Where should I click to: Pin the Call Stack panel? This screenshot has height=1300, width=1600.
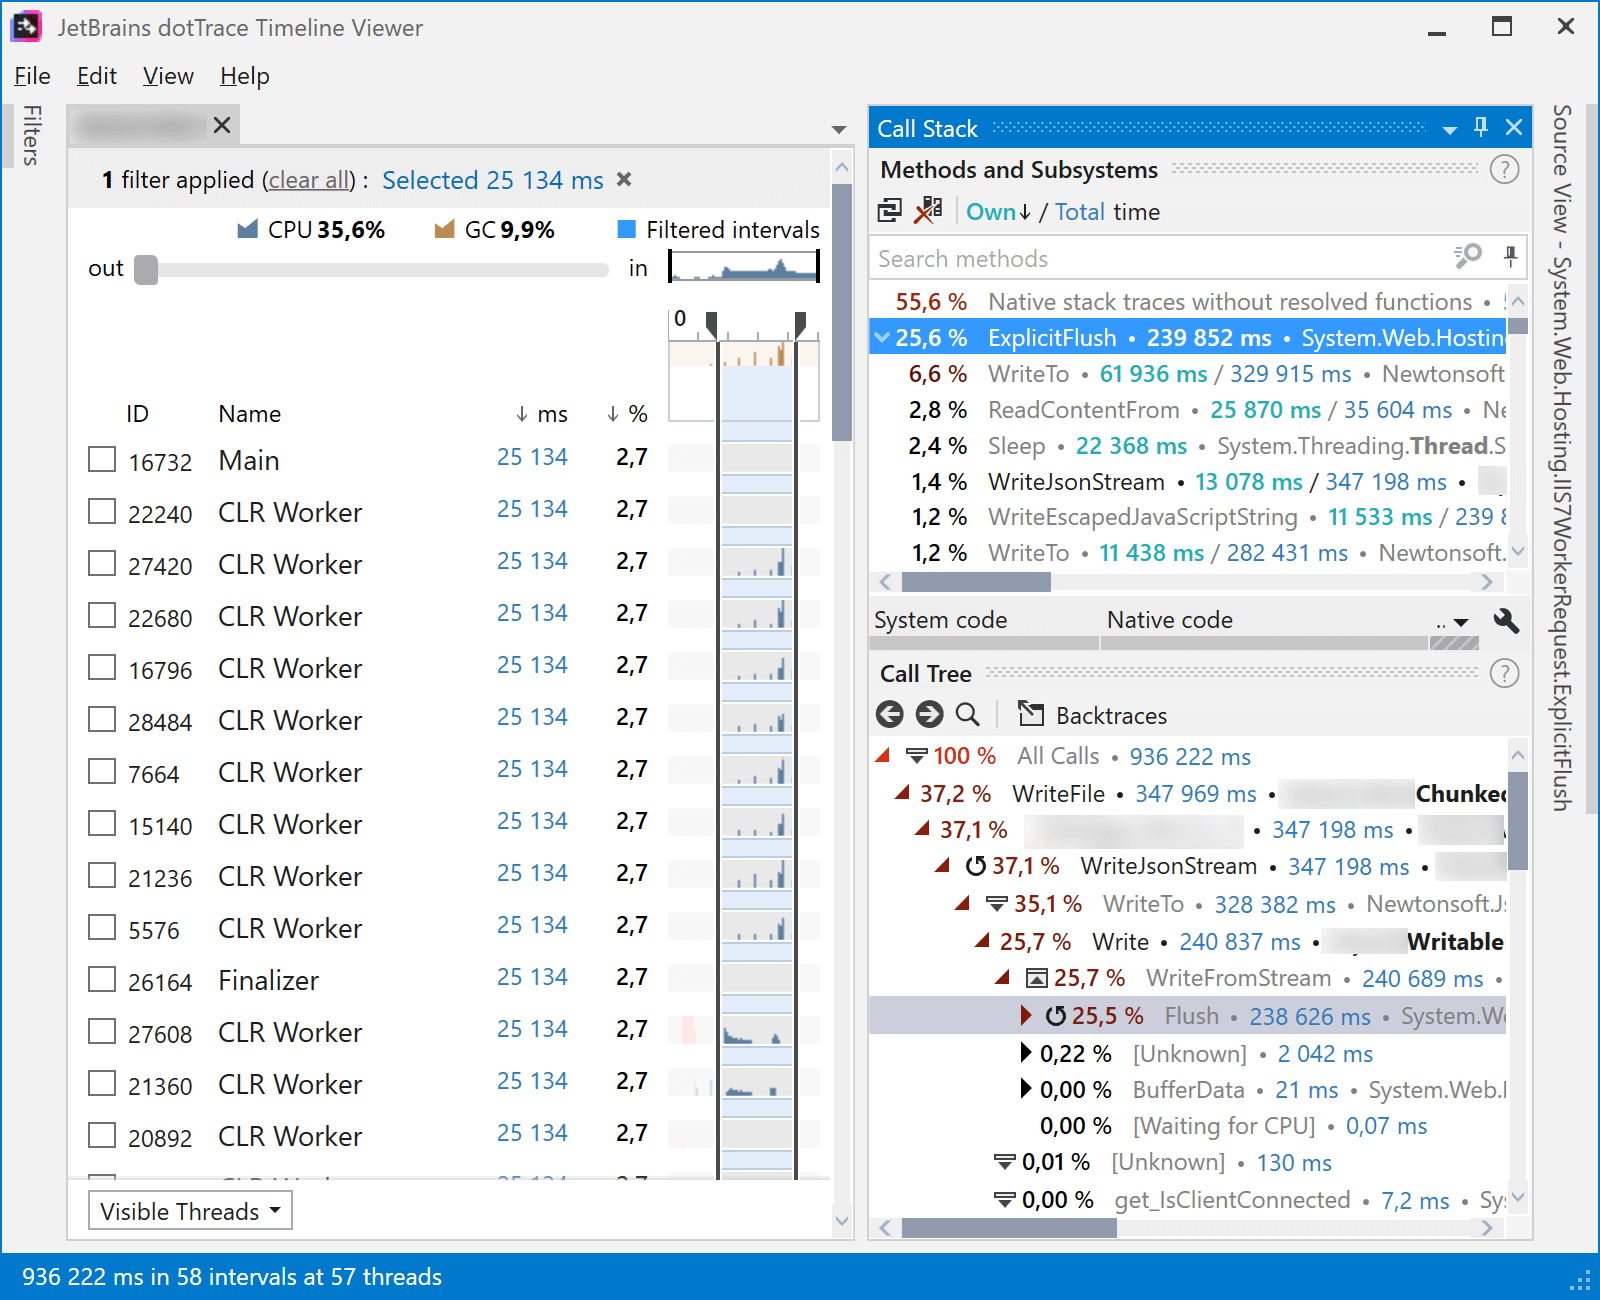pos(1481,127)
